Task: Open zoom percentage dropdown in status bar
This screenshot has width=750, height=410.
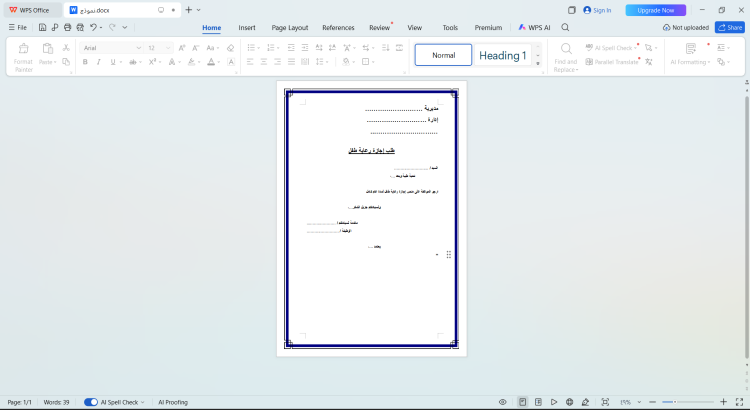Action: coord(639,402)
